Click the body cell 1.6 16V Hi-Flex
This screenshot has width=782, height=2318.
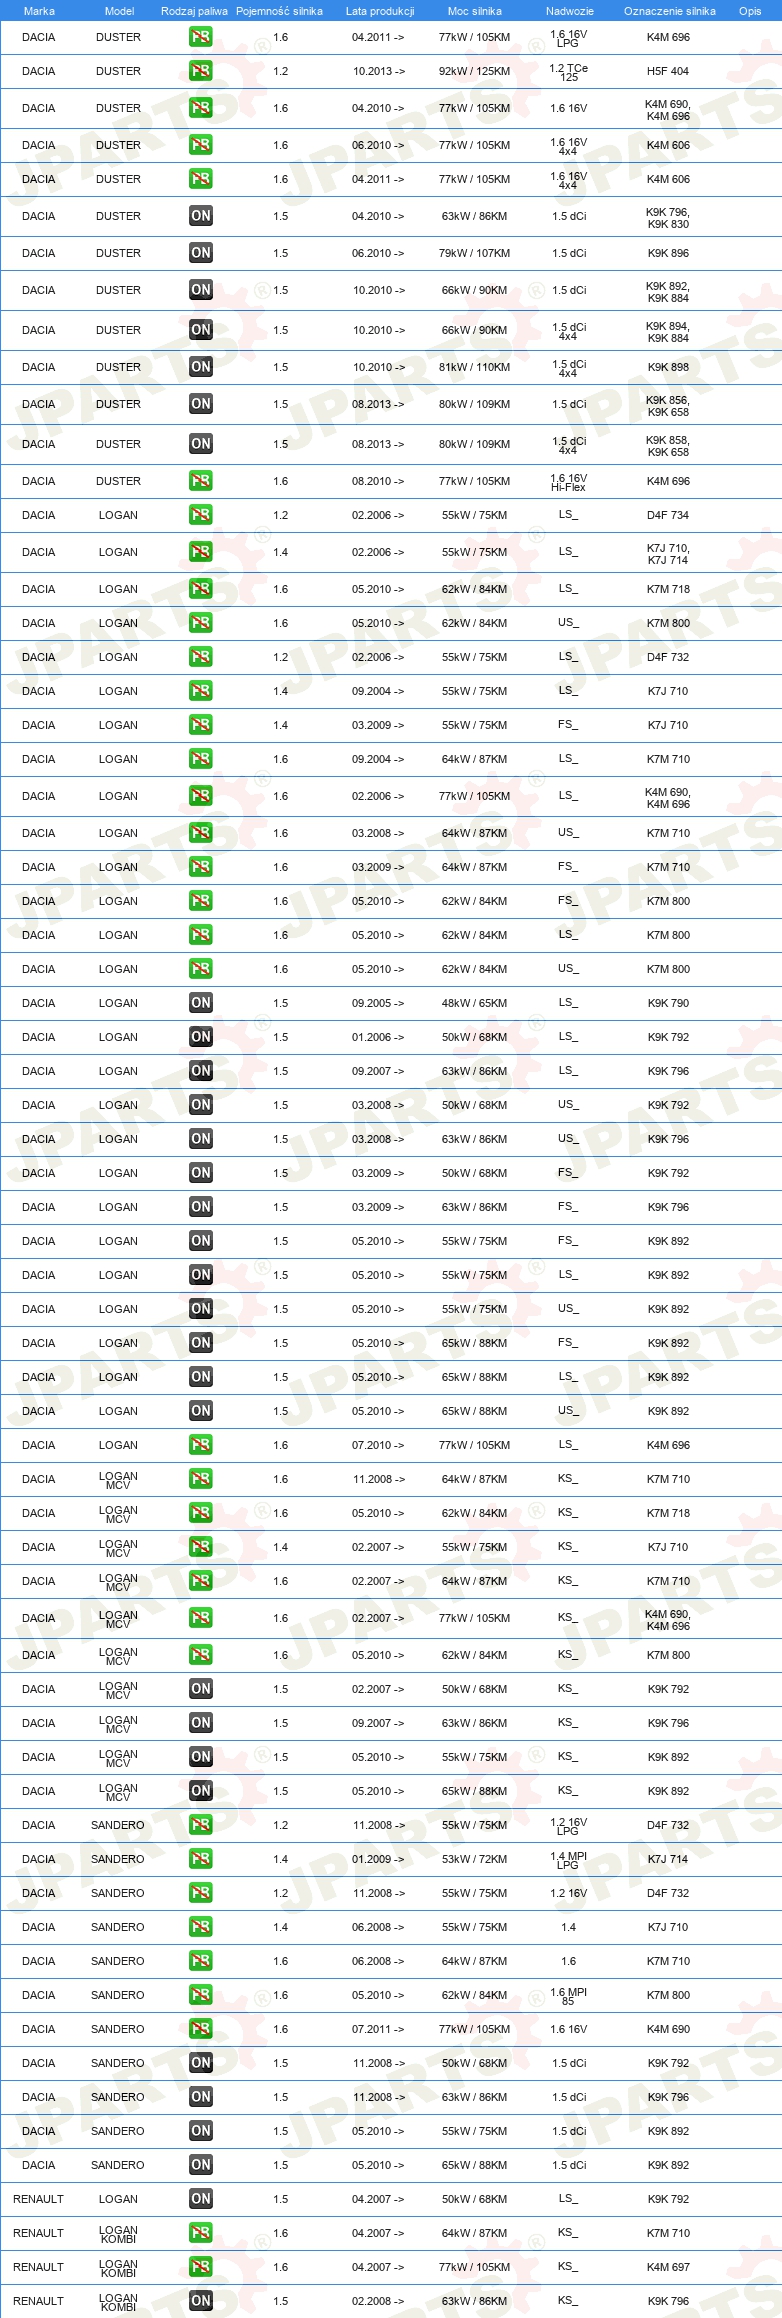(x=569, y=482)
